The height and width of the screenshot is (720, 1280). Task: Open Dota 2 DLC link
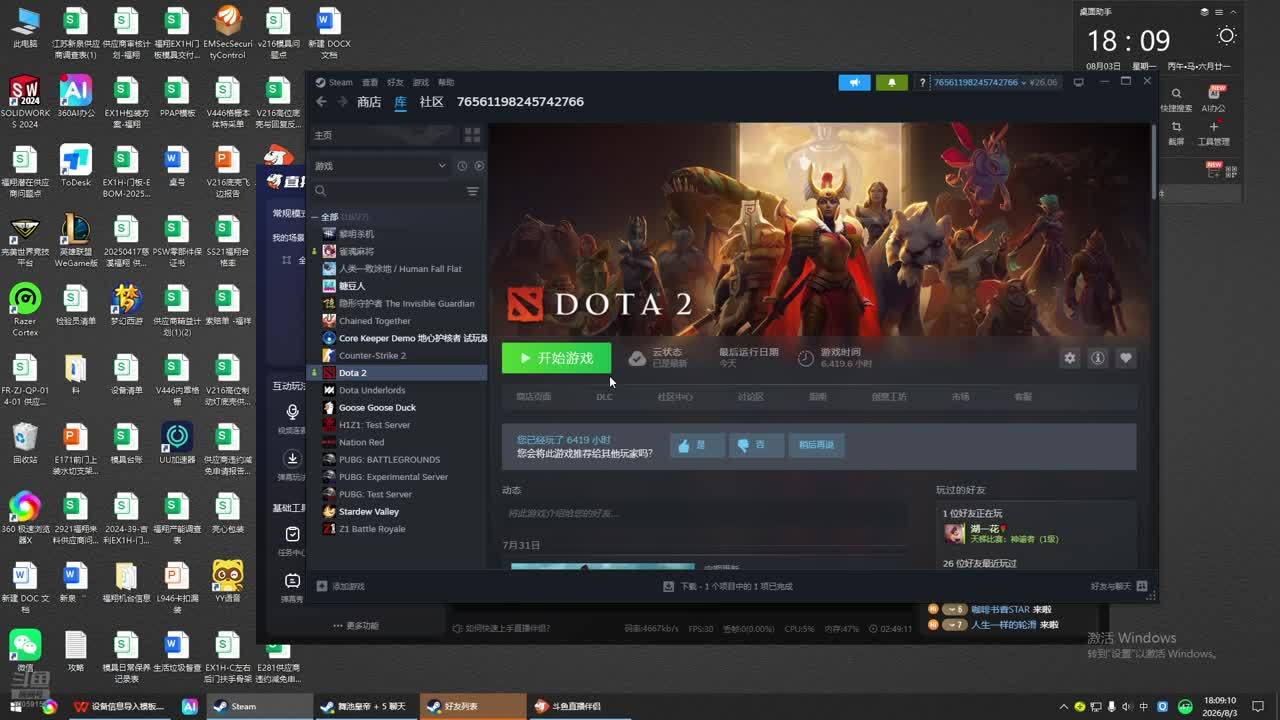point(604,397)
